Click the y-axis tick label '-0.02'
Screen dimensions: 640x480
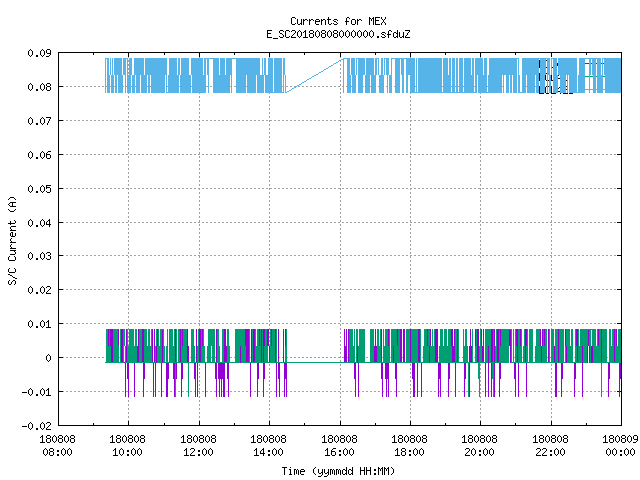[37, 426]
